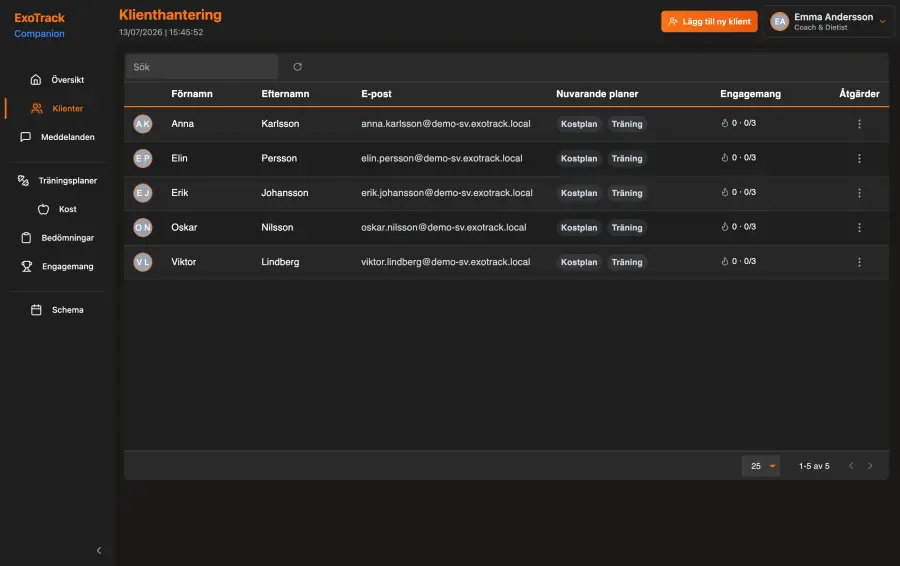Select Schema in the sidebar

click(x=57, y=310)
